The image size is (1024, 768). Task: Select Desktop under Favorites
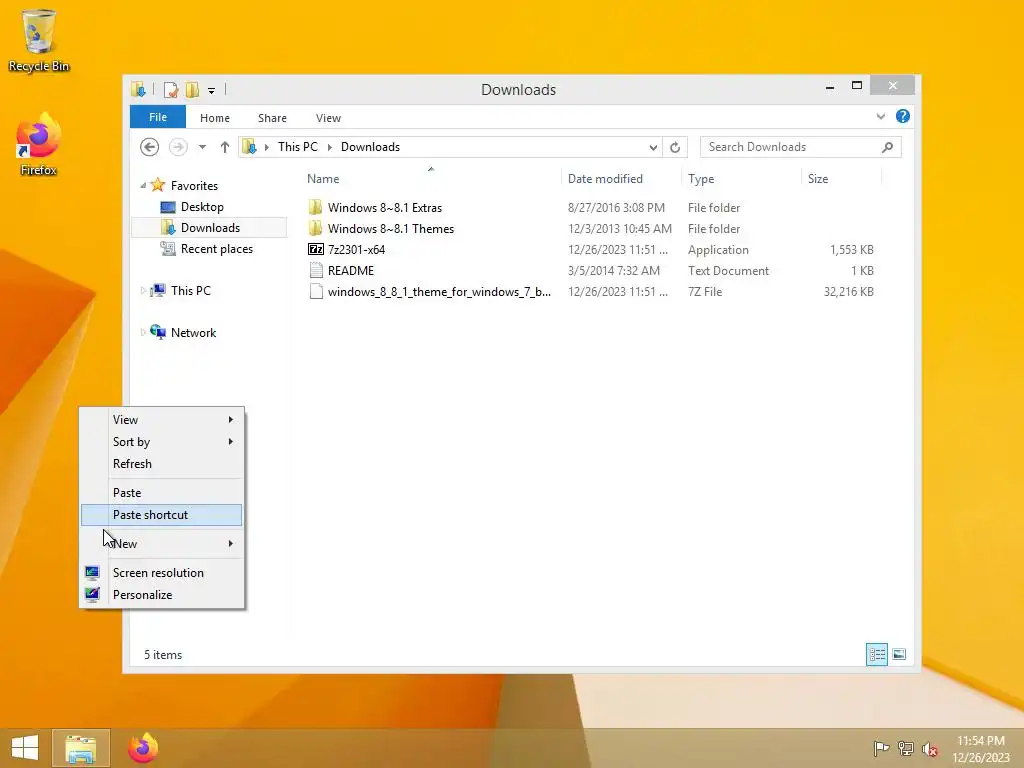click(x=202, y=207)
